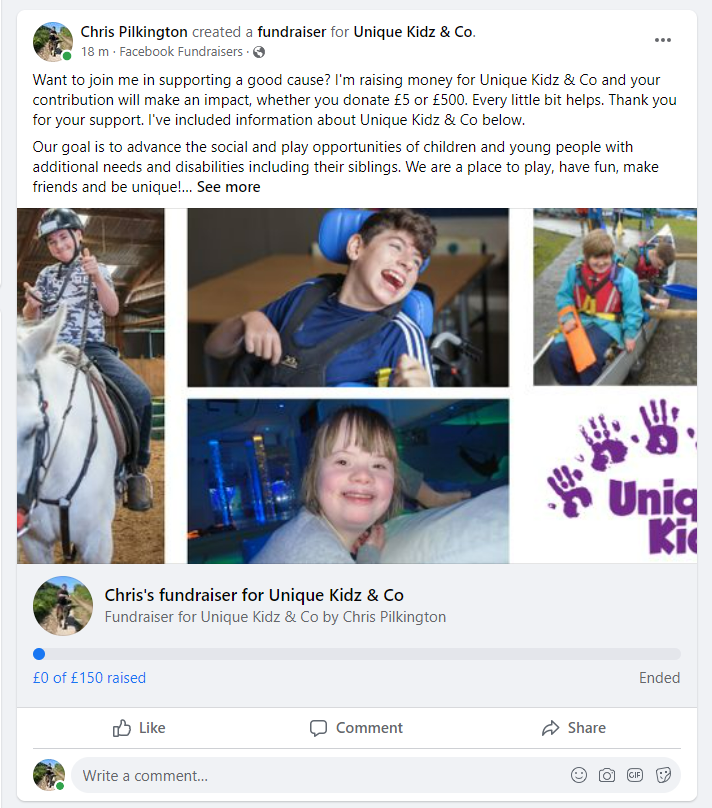Click the fundraiser link in the post header
Image resolution: width=712 pixels, height=808 pixels.
pos(292,32)
